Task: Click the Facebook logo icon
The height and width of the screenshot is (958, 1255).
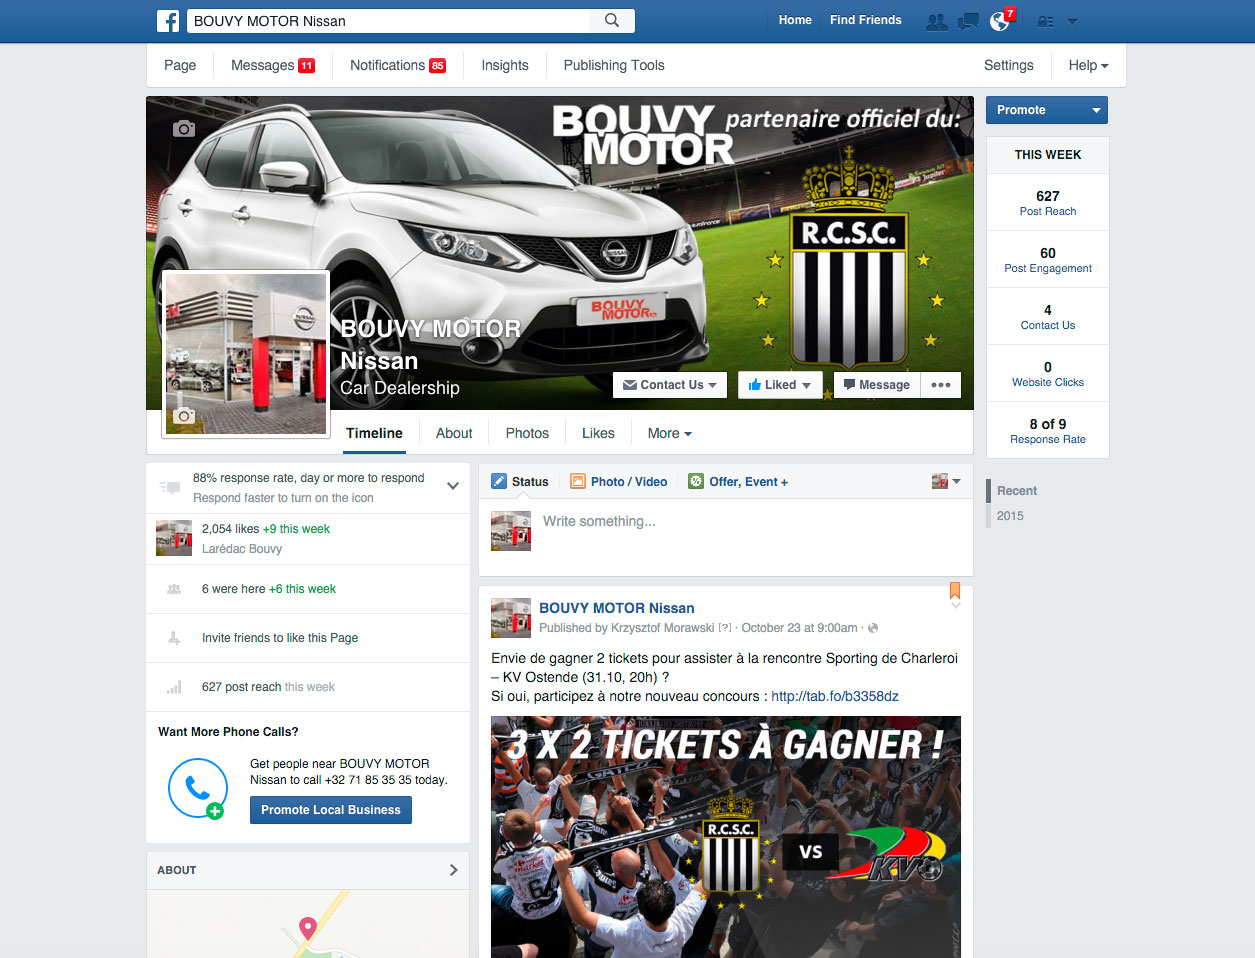Action: click(168, 20)
